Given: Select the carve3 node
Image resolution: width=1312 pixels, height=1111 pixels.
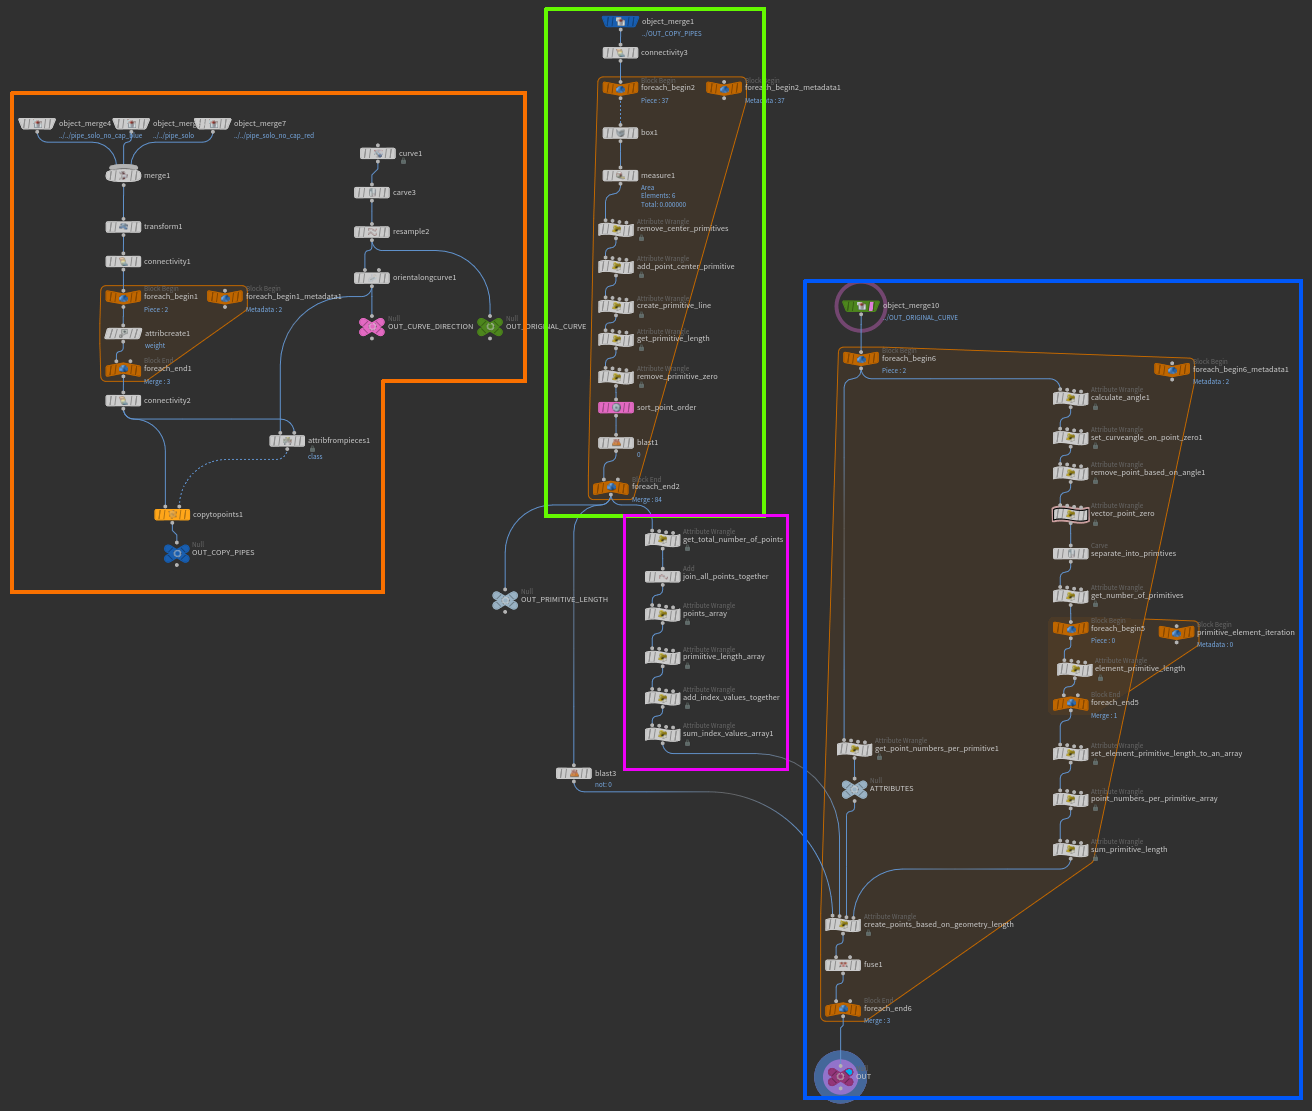Looking at the screenshot, I should 372,192.
